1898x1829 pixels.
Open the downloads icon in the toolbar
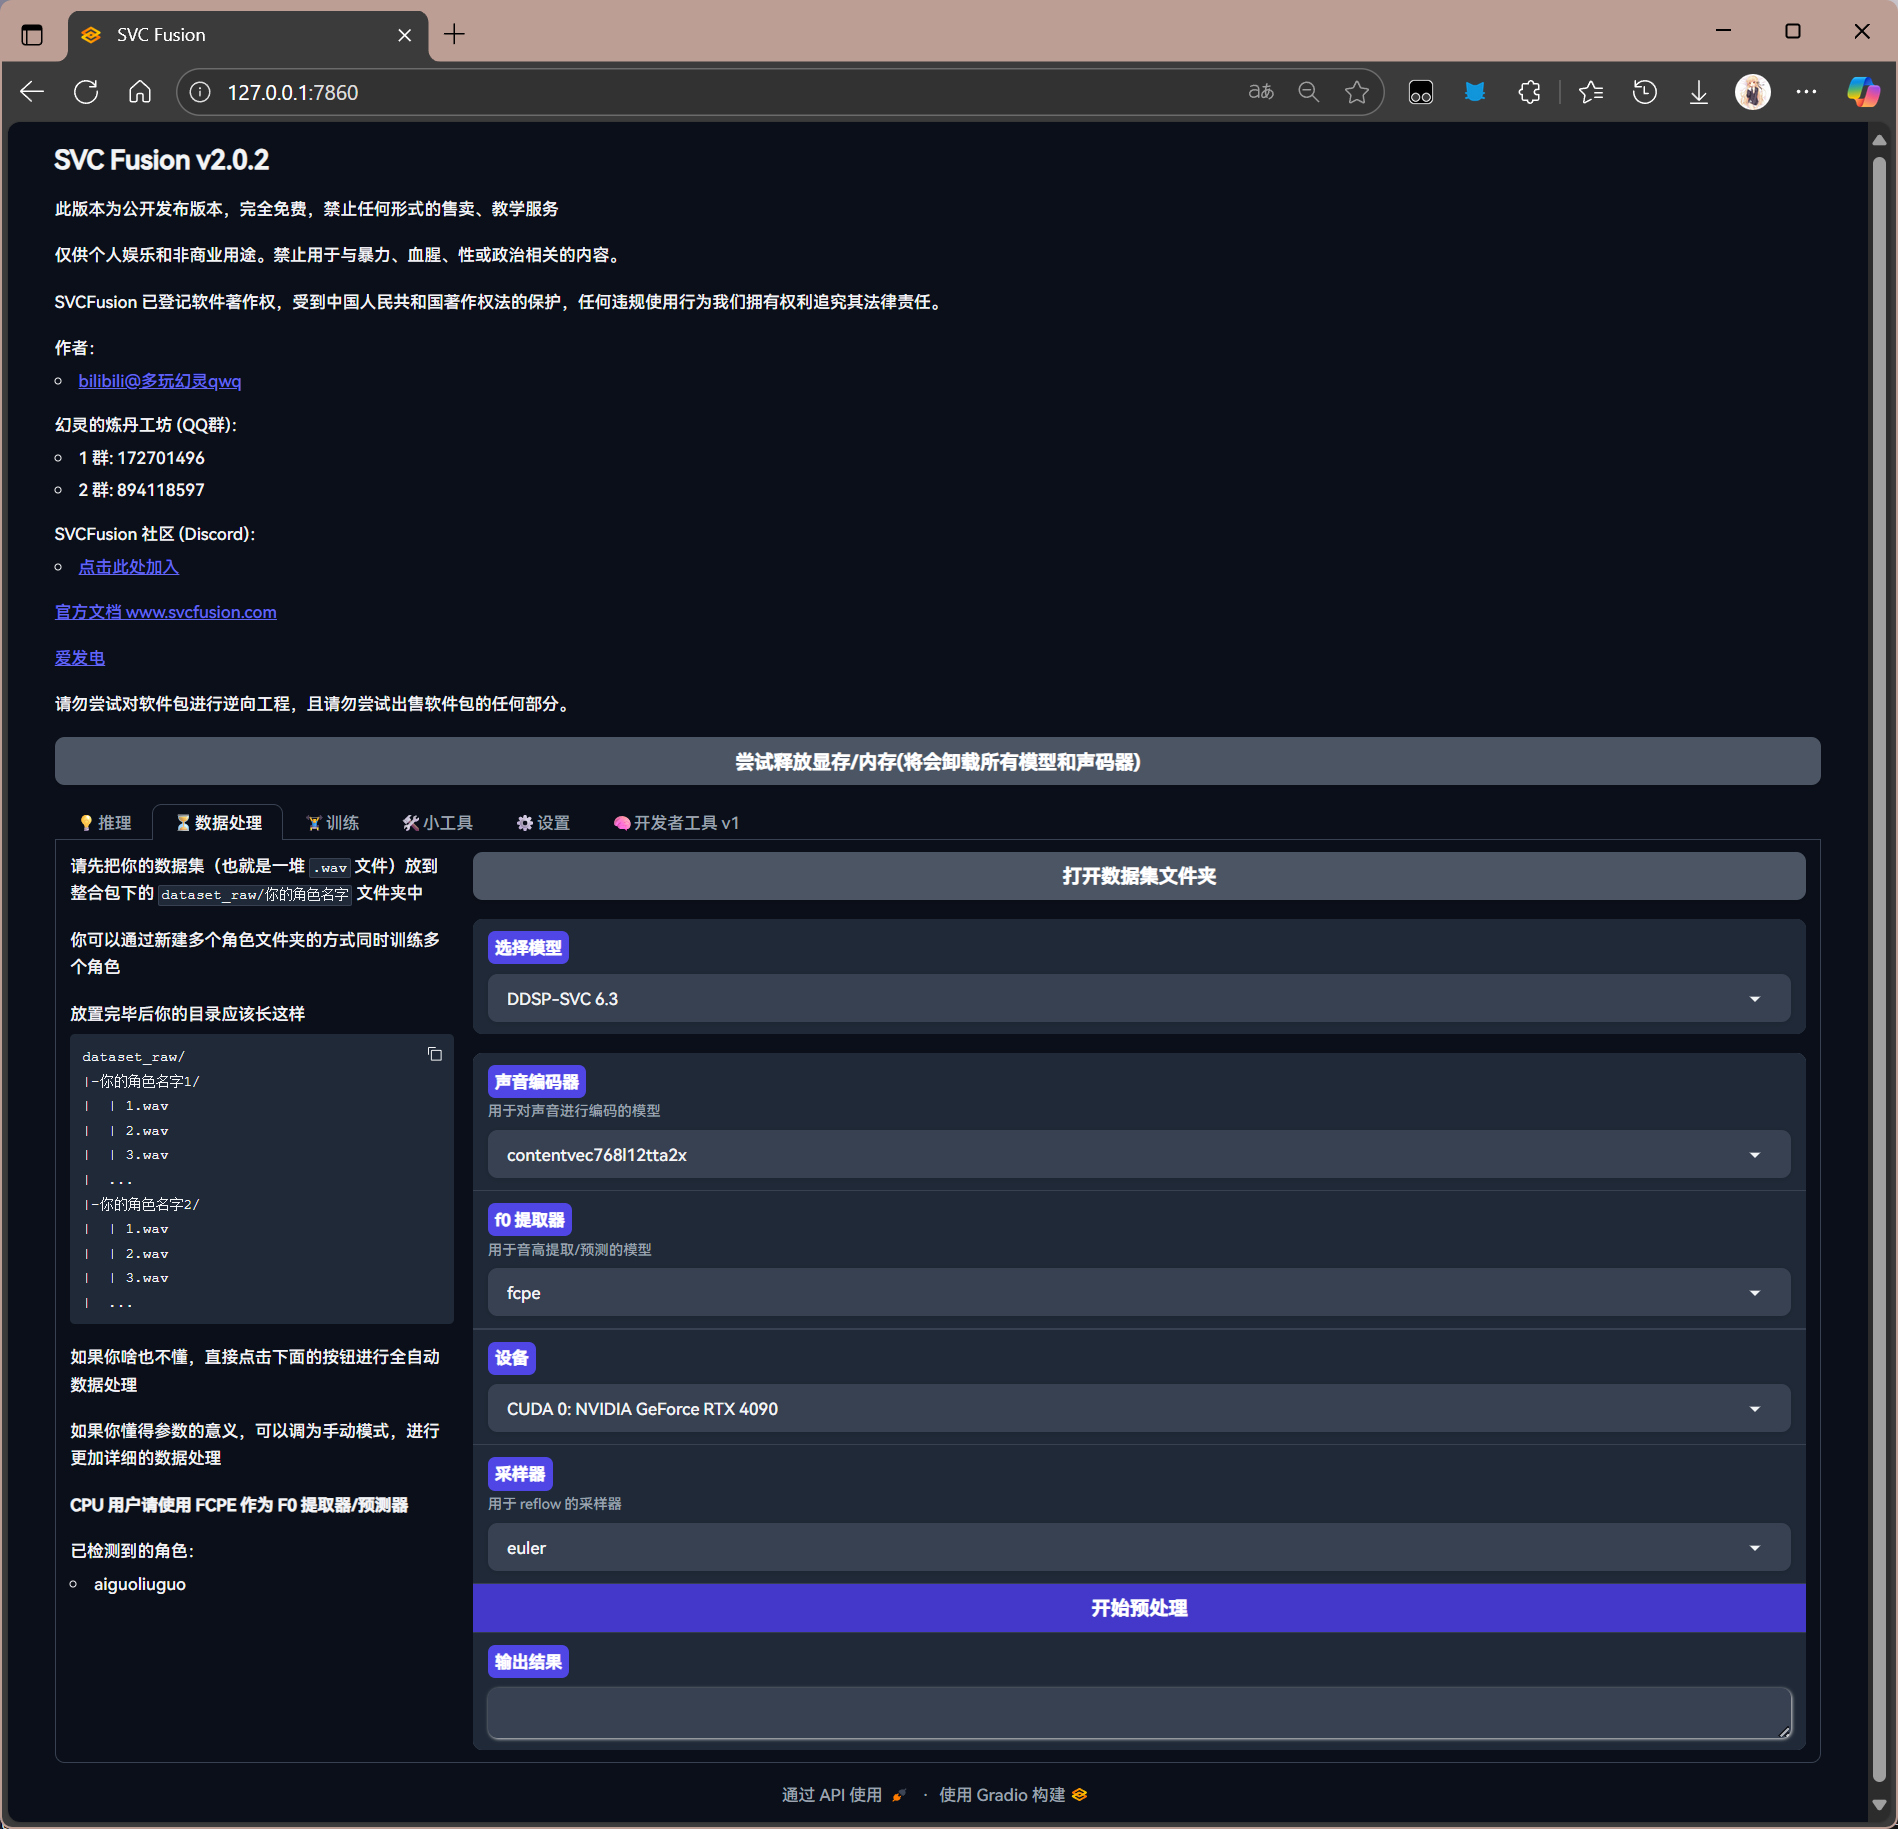(1698, 92)
